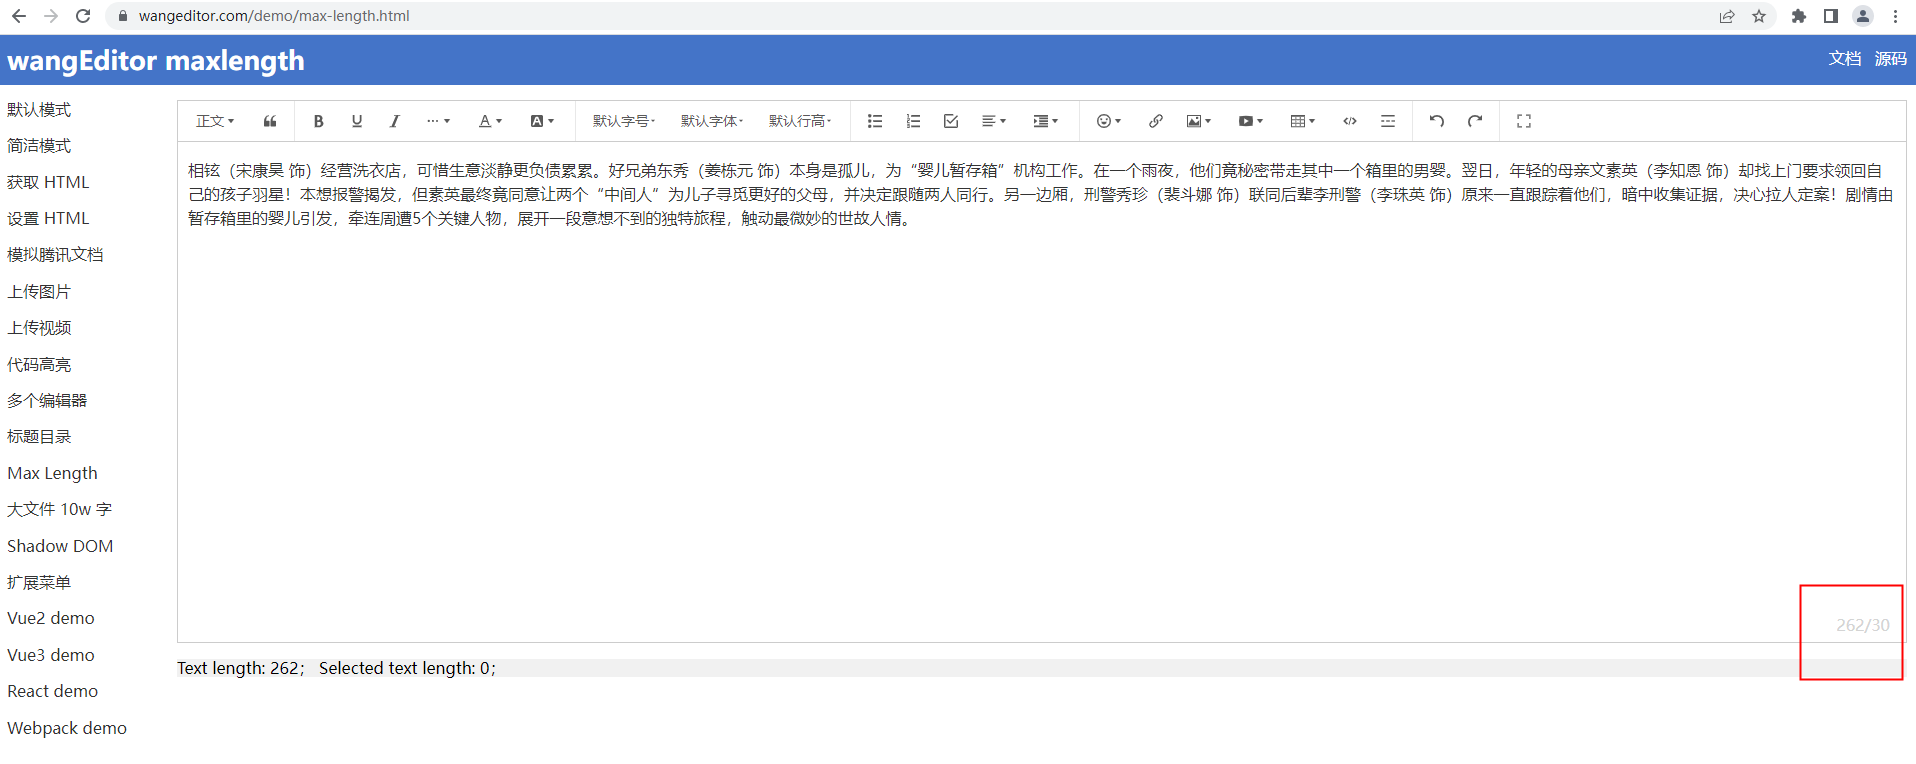Viewport: 1916px width, 764px height.
Task: Open the insert table menu
Action: tap(1302, 121)
